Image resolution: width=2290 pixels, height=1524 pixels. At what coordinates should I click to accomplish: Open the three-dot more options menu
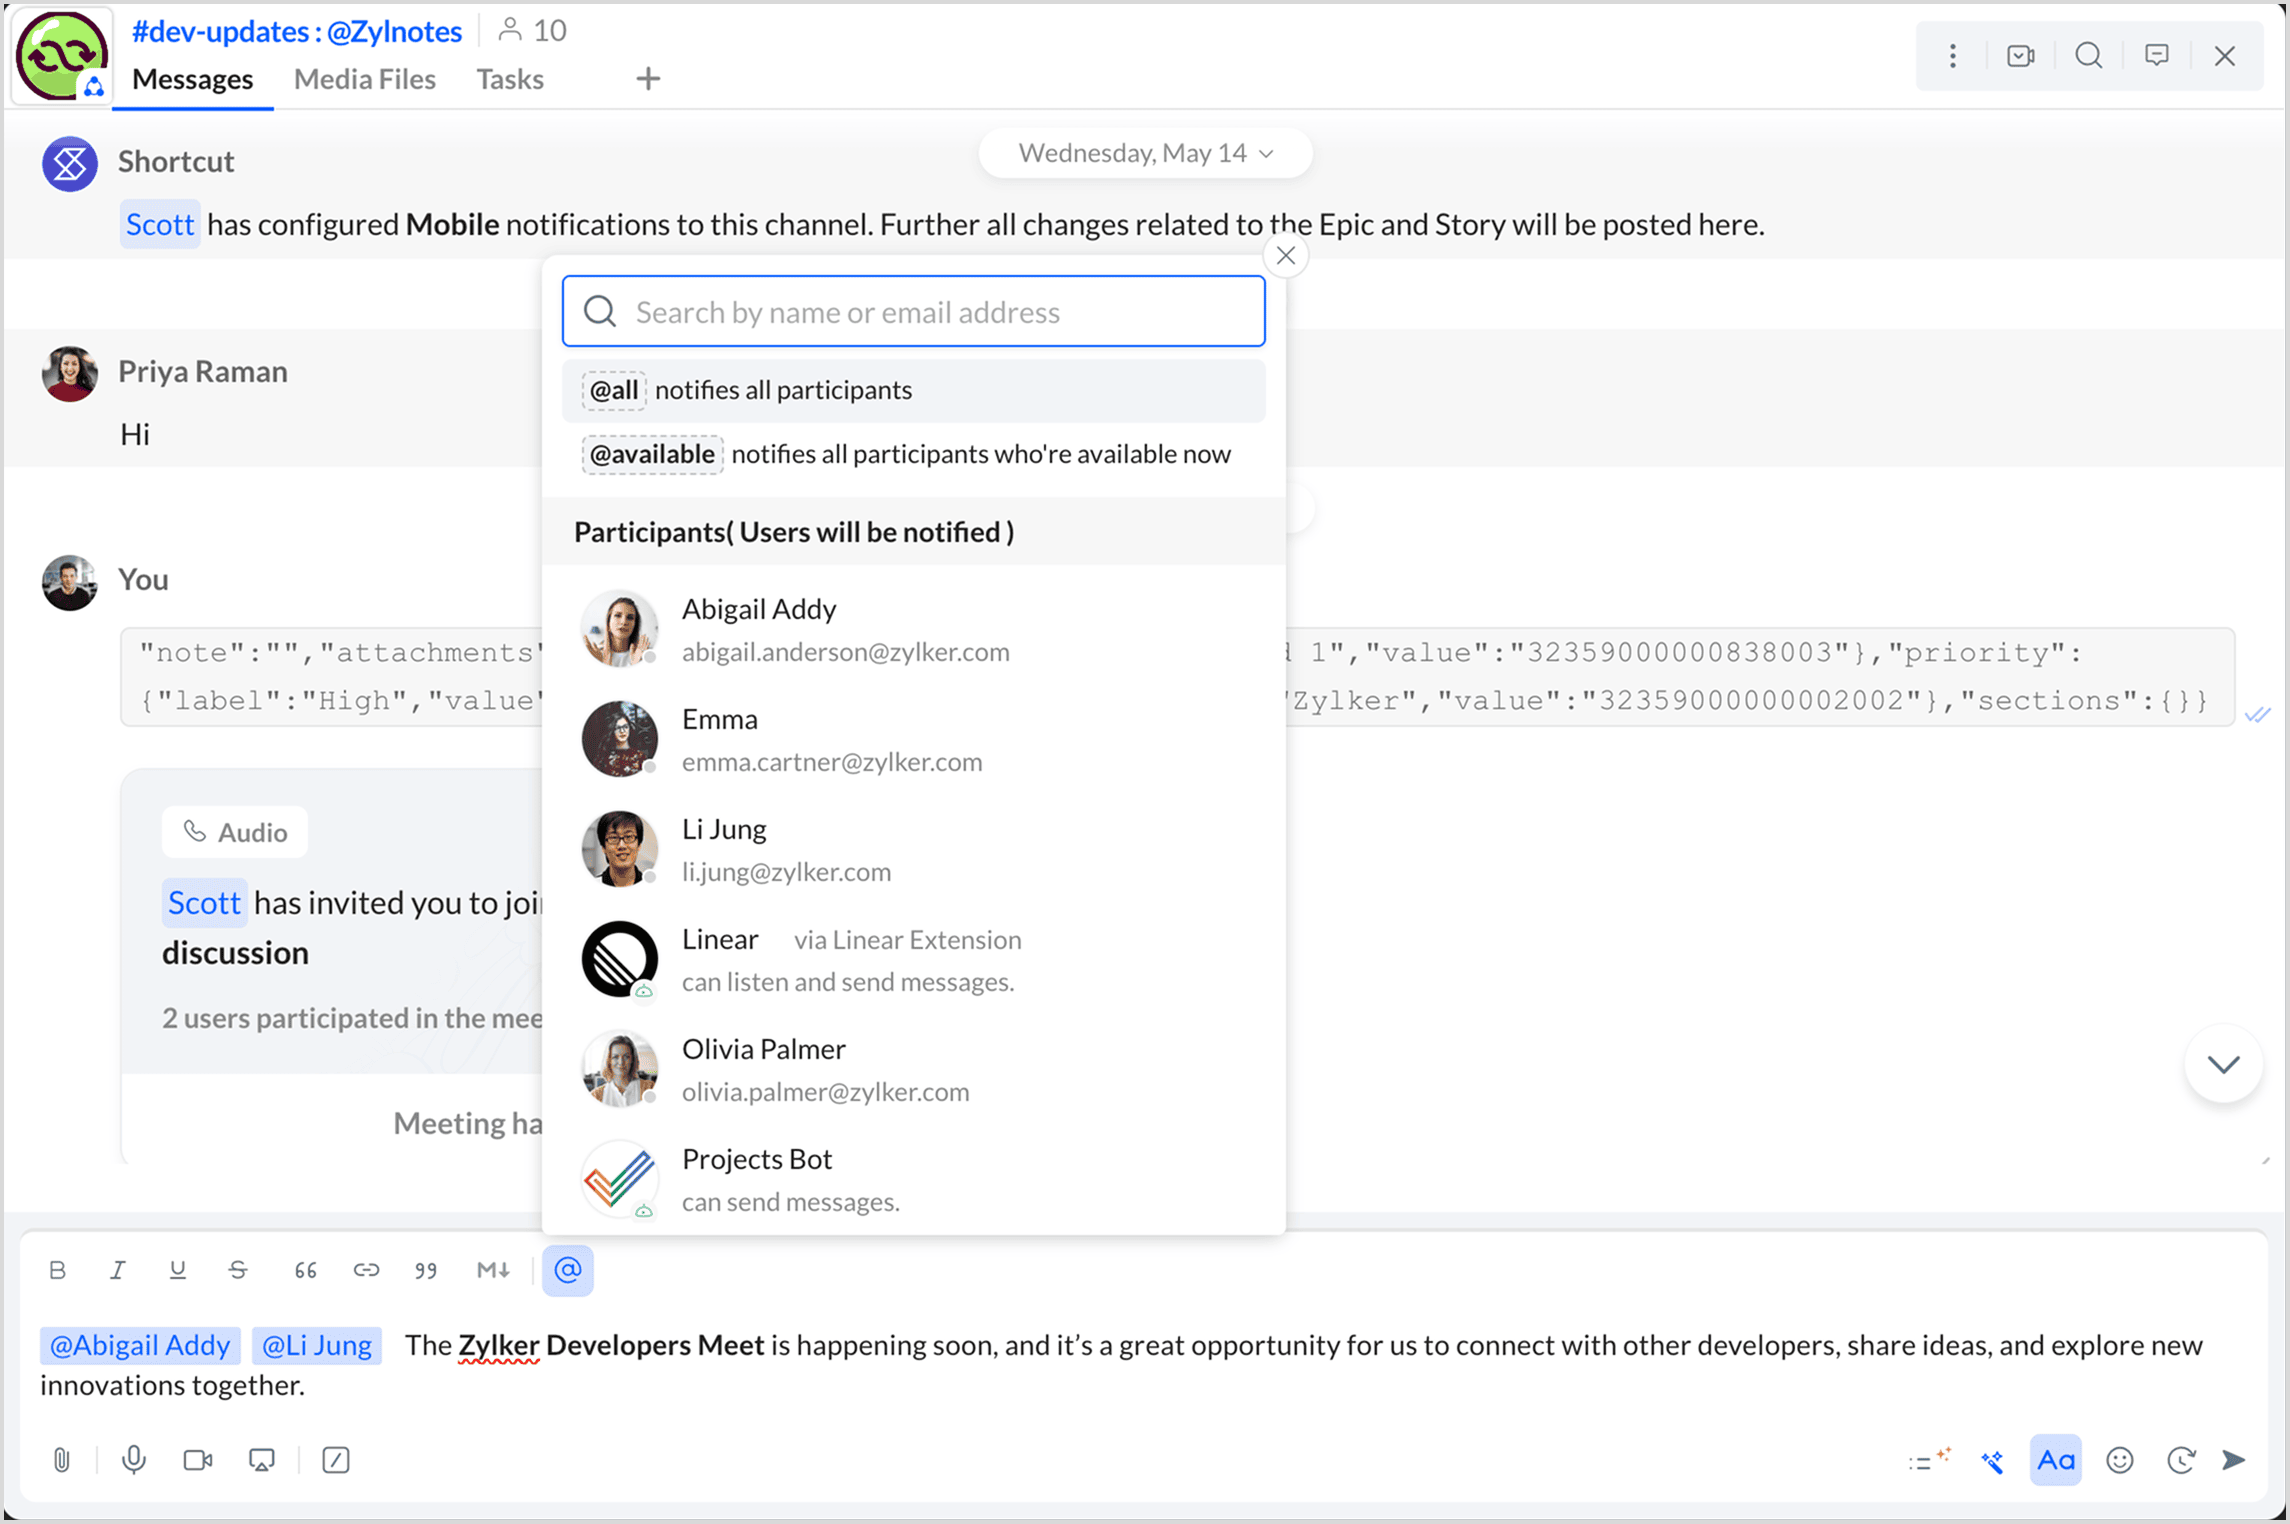pyautogui.click(x=1952, y=56)
